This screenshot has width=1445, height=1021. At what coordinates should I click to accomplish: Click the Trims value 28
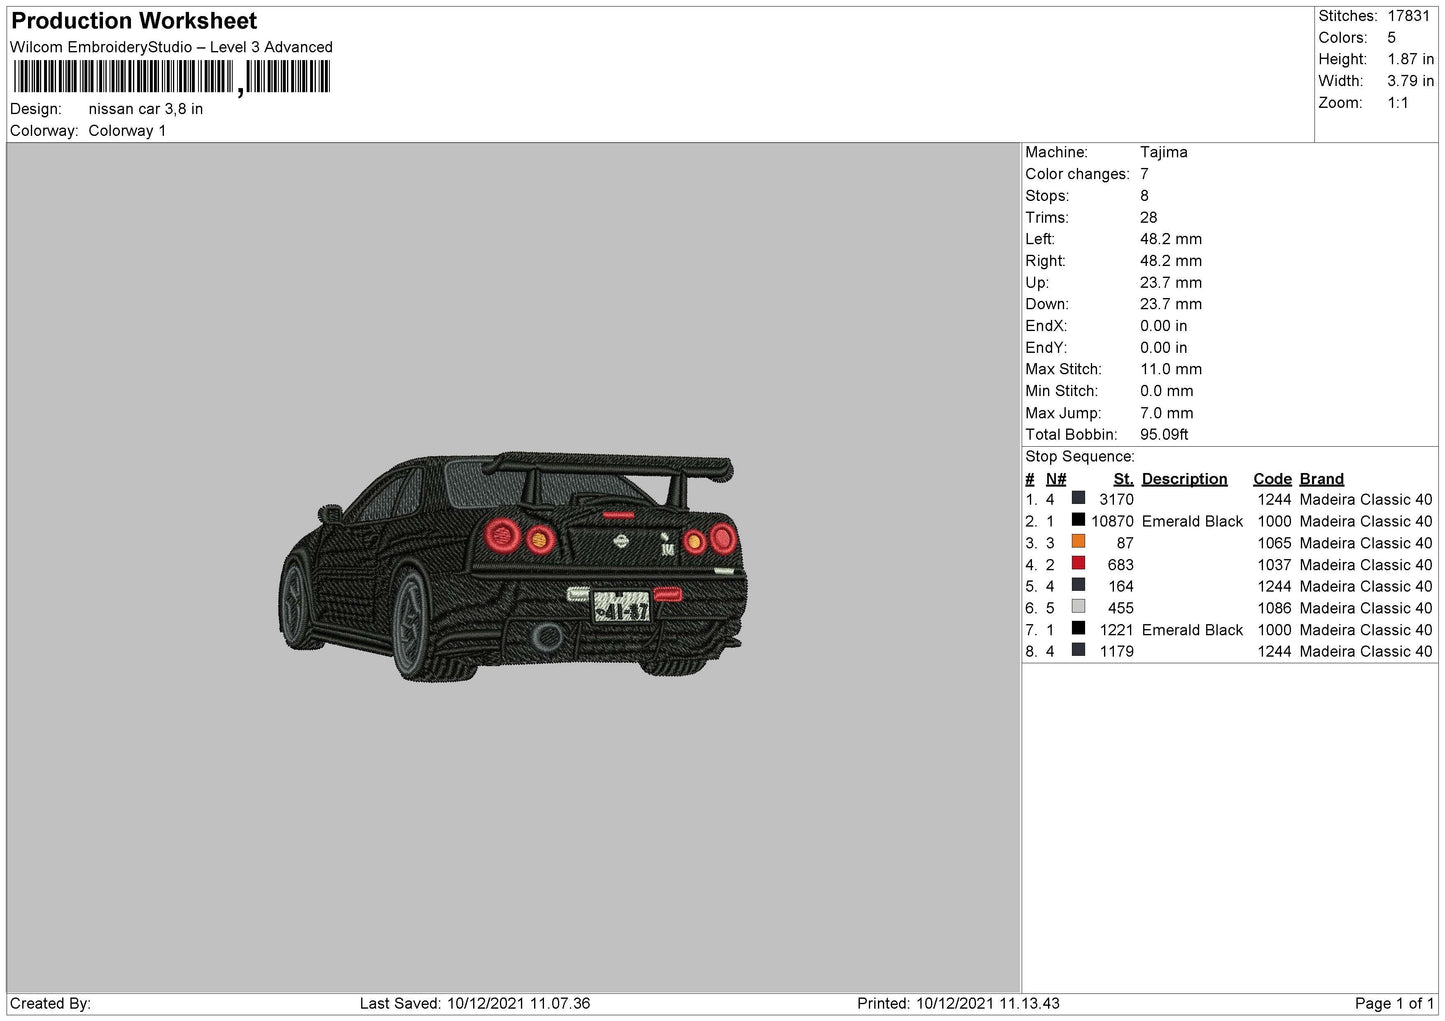click(x=1148, y=218)
